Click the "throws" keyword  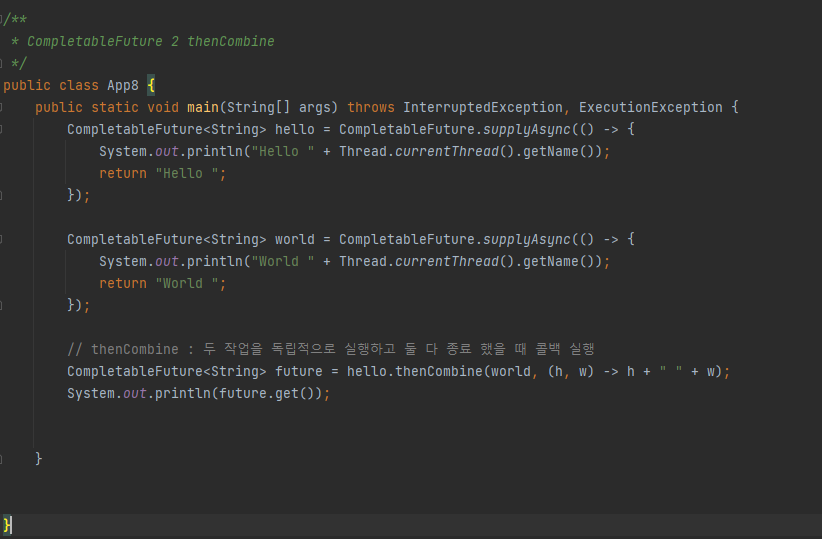pos(371,107)
